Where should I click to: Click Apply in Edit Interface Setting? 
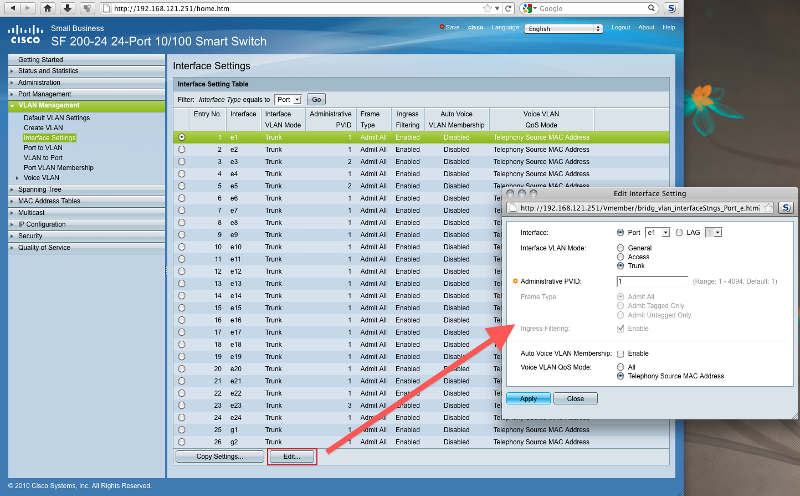pos(529,399)
